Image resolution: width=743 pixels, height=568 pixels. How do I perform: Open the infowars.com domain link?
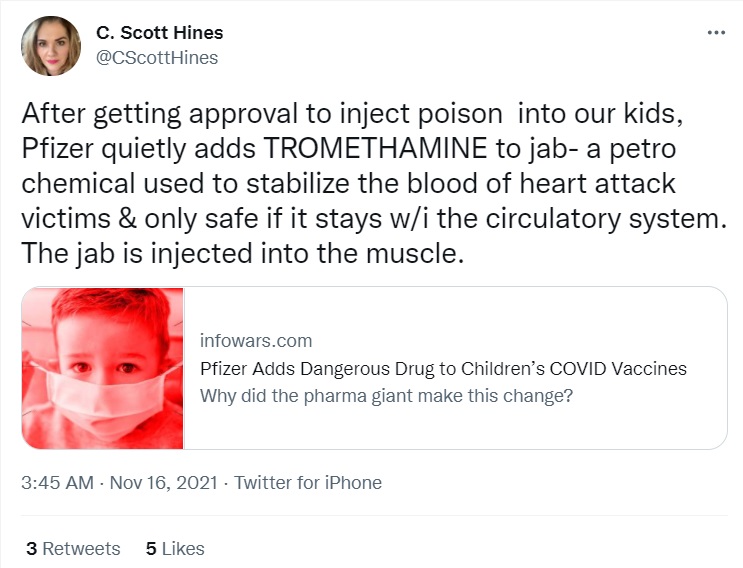(x=256, y=340)
